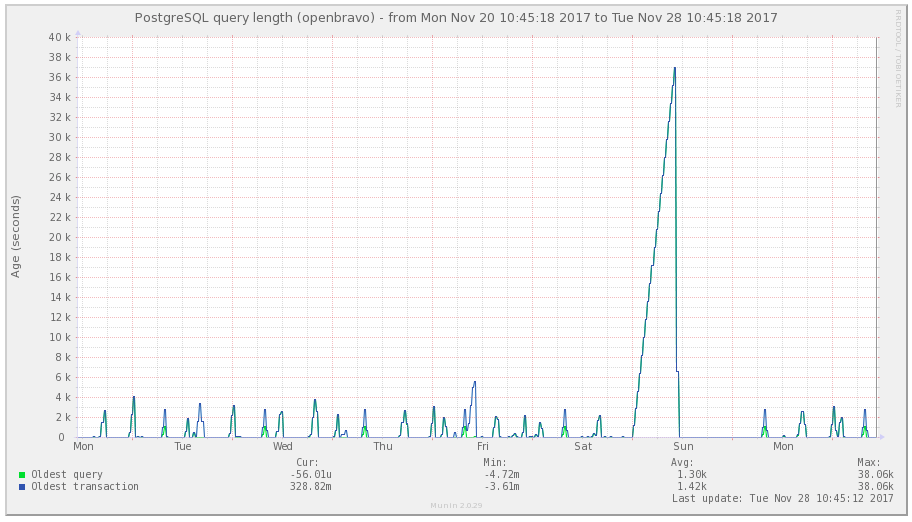912x522 pixels.
Task: Click the green Oldest query legend swatch
Action: (x=22, y=474)
